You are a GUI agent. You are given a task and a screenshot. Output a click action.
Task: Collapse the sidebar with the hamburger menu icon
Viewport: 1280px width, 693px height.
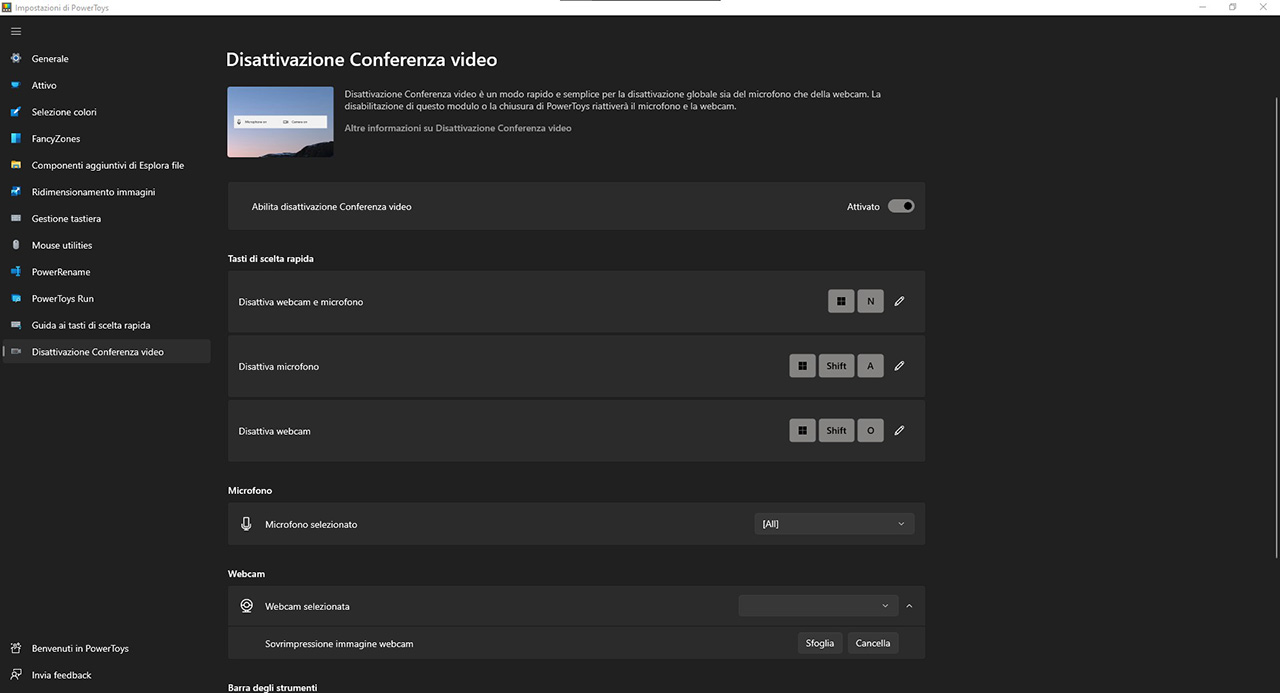16,31
